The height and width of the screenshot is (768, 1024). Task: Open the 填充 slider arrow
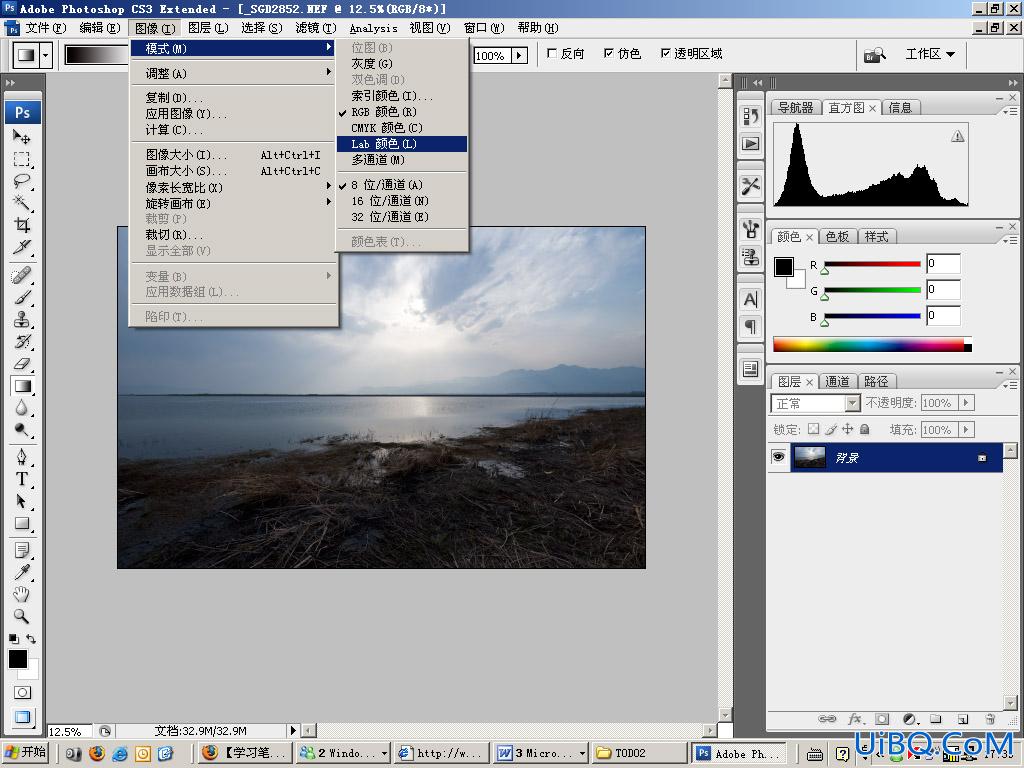click(x=967, y=430)
